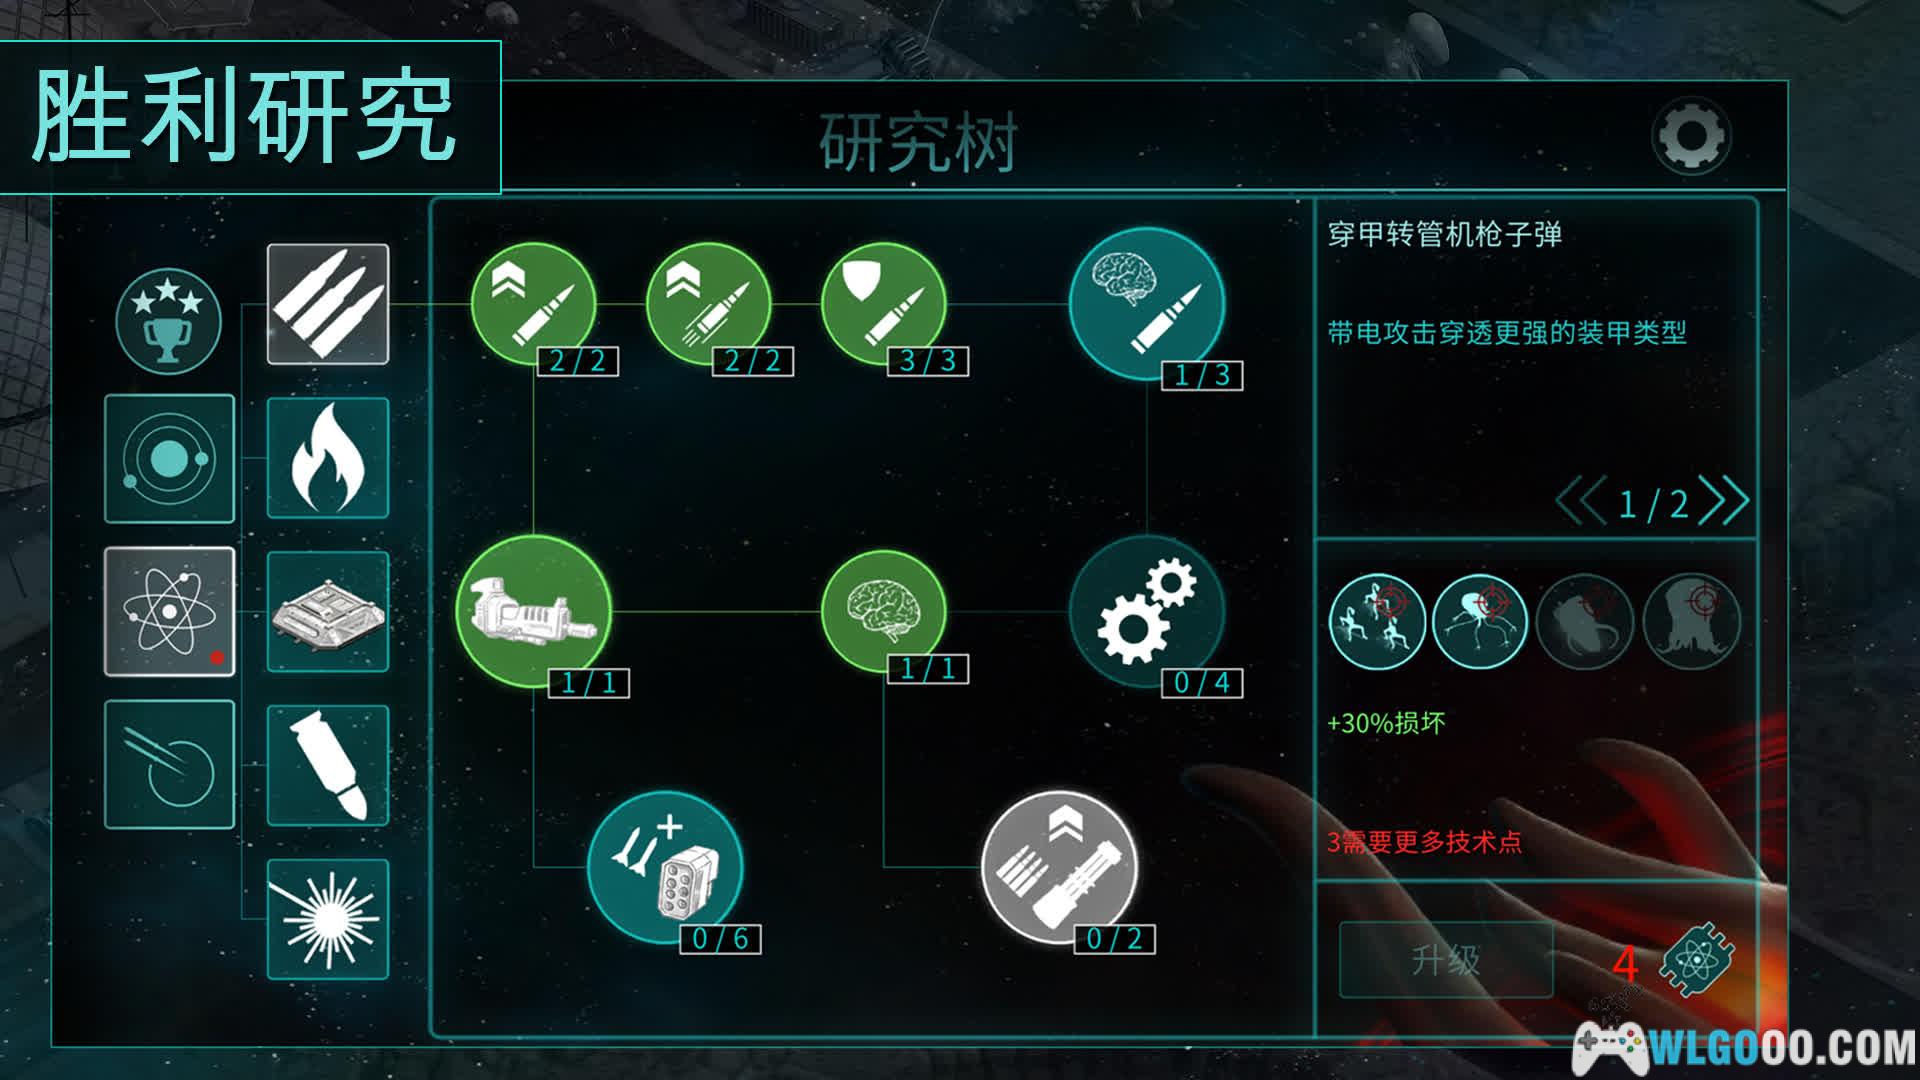Image resolution: width=1920 pixels, height=1080 pixels.
Task: Select the minigun upgrade node 0/2
Action: [1059, 867]
